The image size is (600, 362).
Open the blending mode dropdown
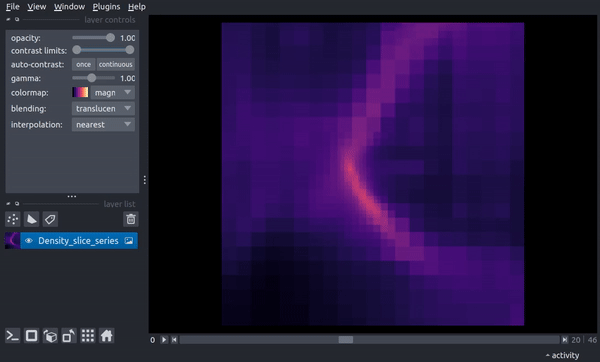pyautogui.click(x=103, y=109)
